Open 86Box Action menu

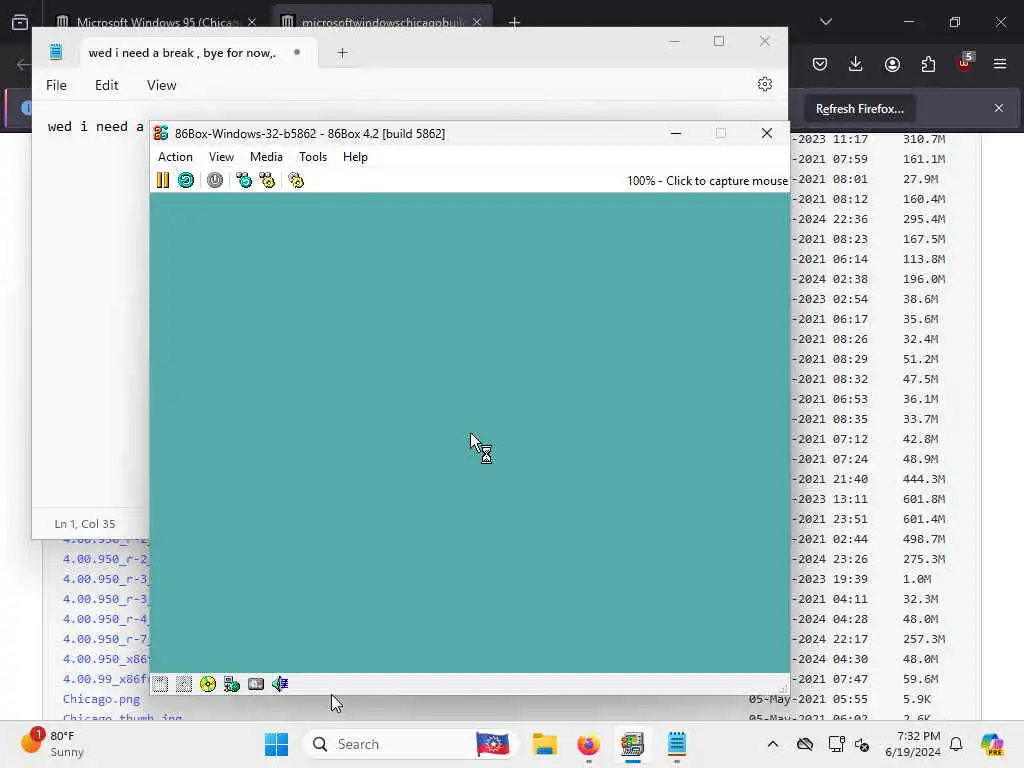click(175, 157)
